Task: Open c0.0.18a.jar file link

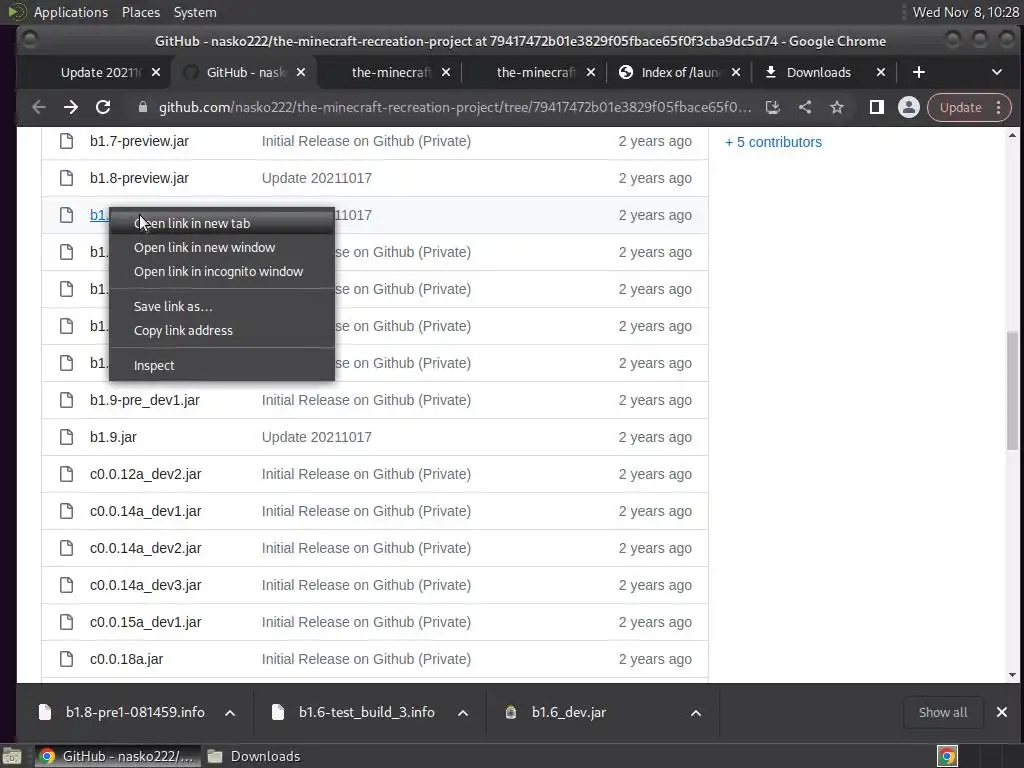Action: pyautogui.click(x=127, y=660)
